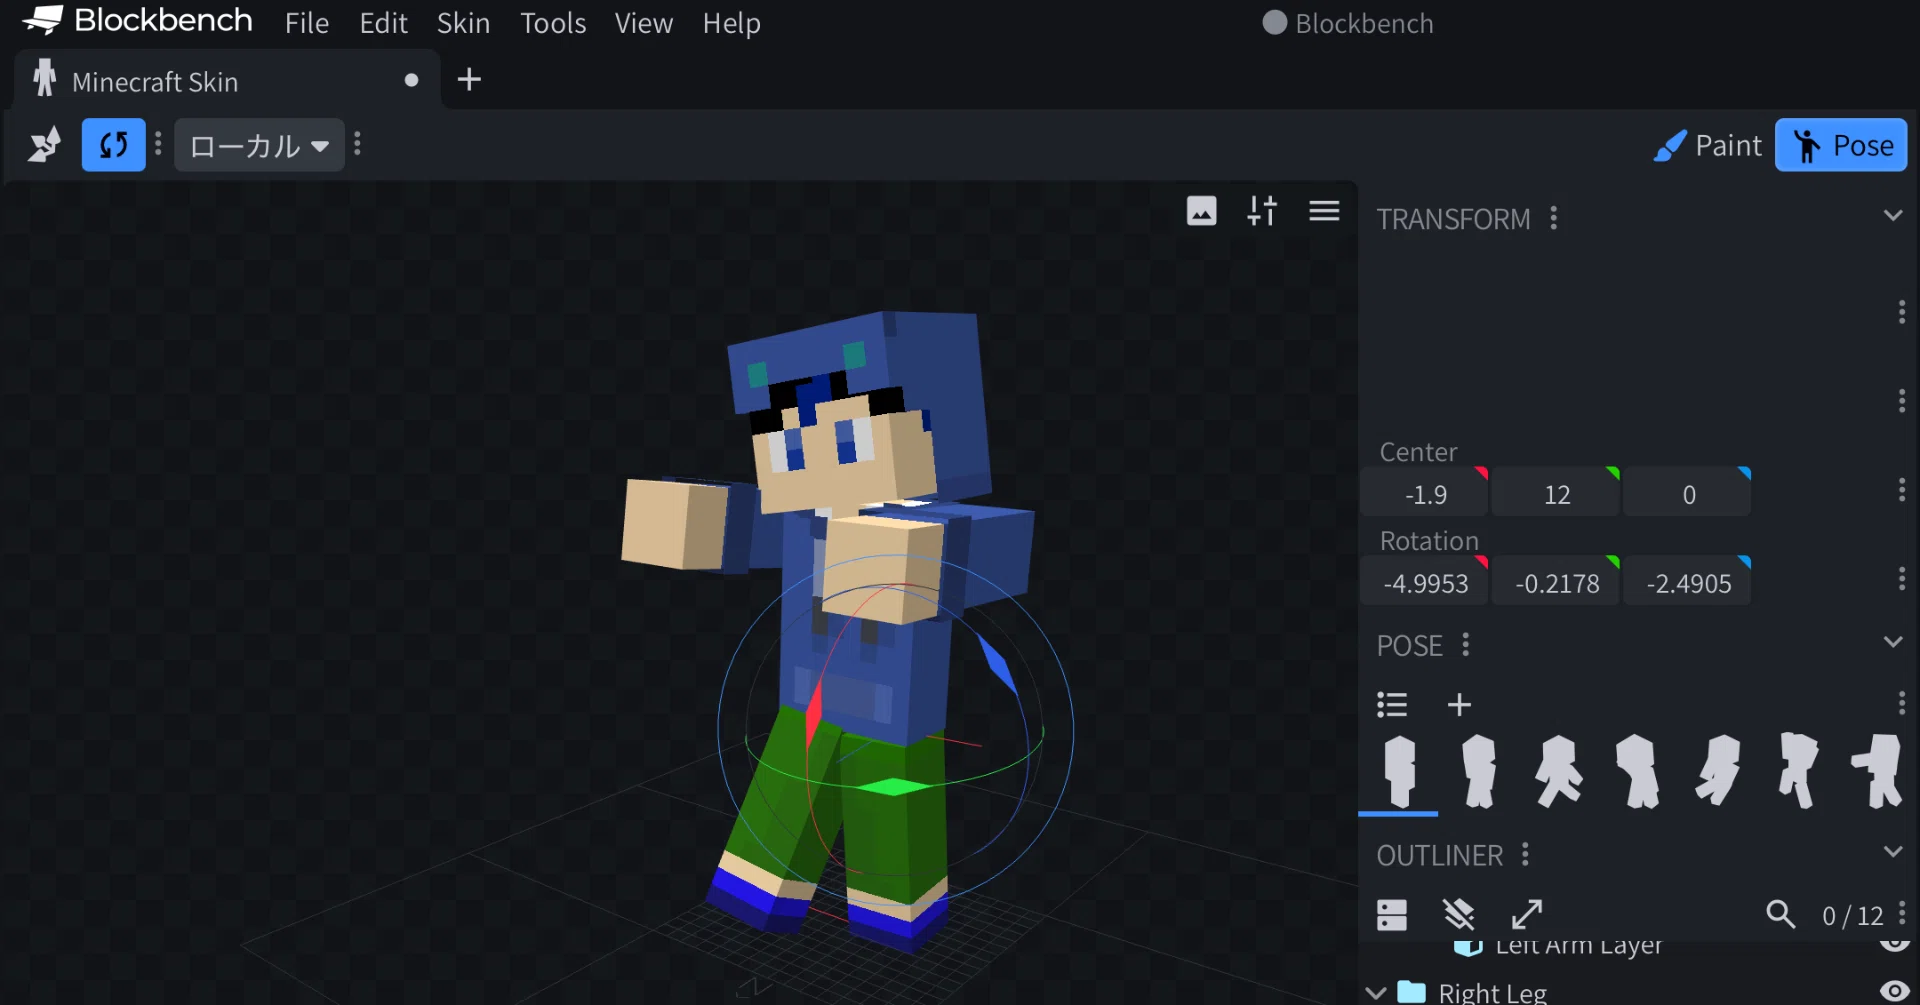Open options dots at the pose toolbar's right end
The image size is (1920, 1005).
tap(1901, 703)
